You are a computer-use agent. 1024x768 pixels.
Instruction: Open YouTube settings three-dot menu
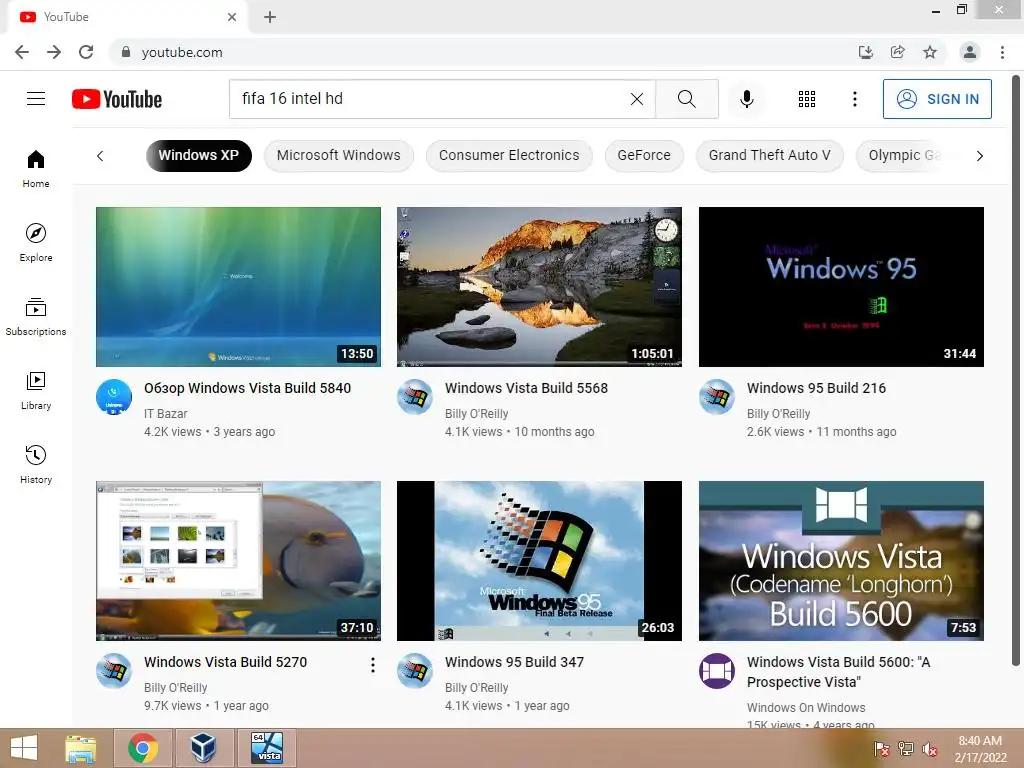coord(854,99)
